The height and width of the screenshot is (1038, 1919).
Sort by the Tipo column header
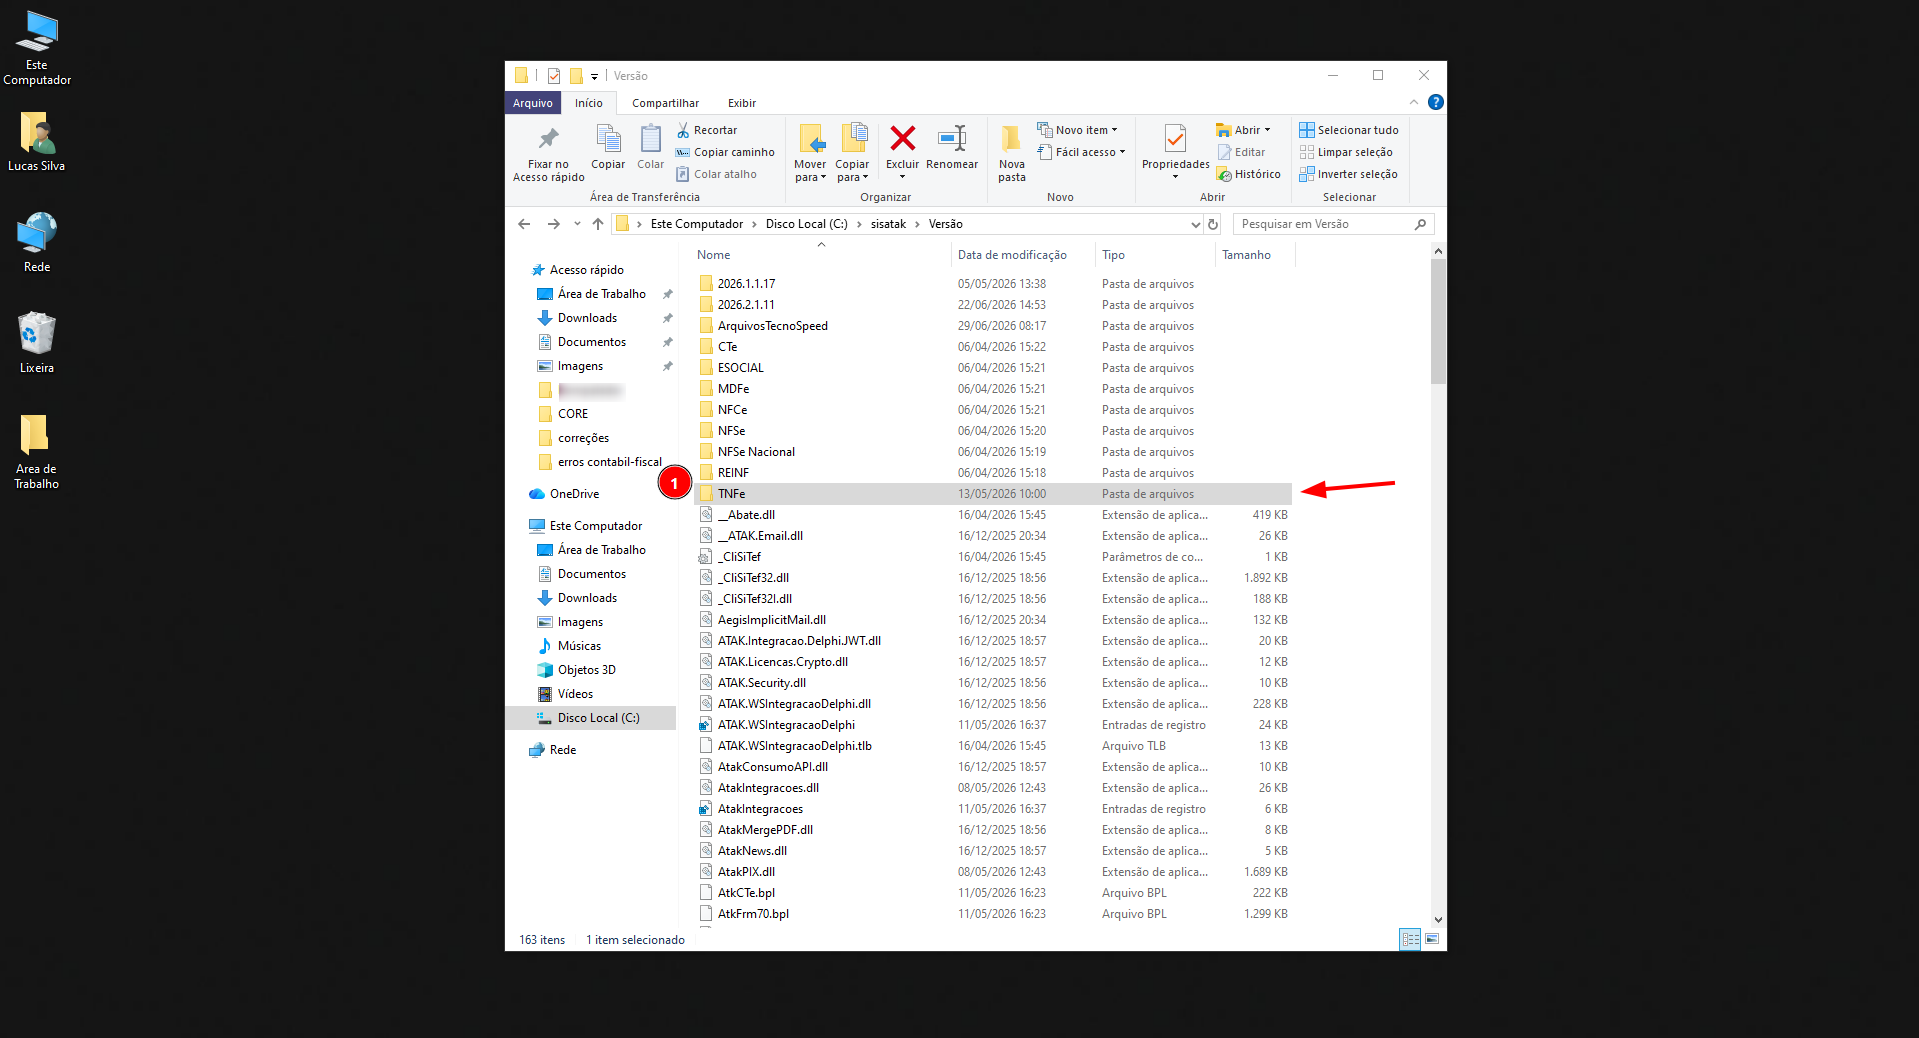(x=1155, y=255)
